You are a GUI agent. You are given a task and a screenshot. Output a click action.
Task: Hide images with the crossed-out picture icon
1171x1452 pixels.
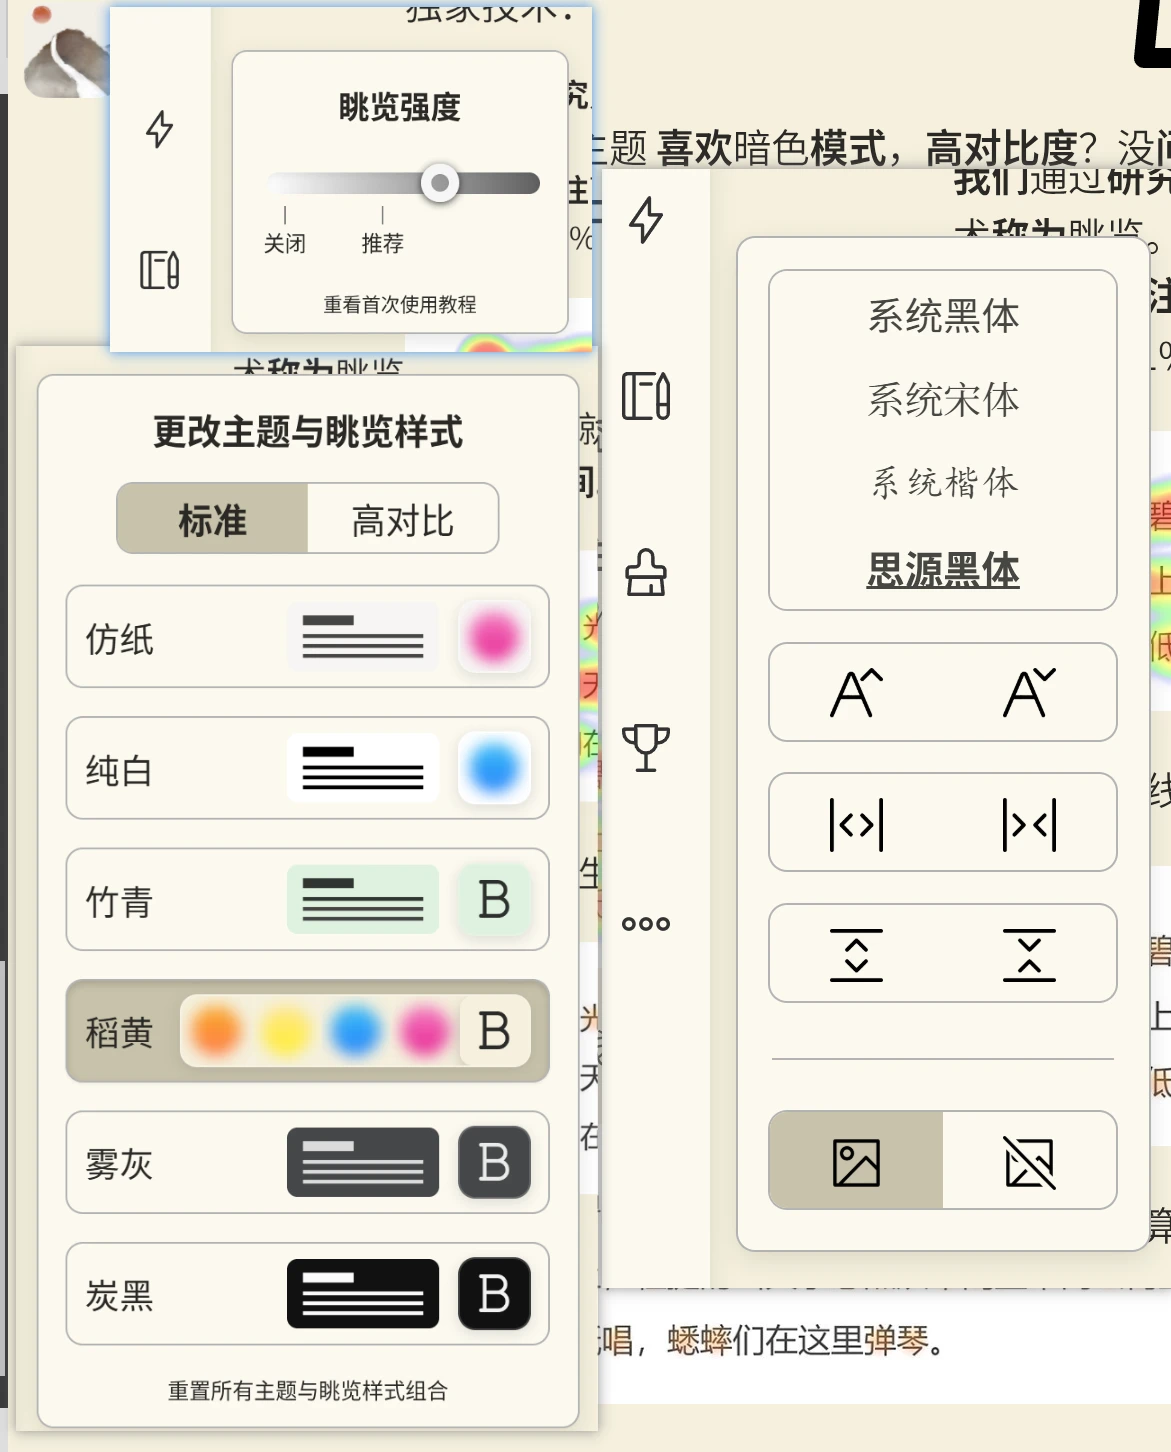point(1030,1161)
